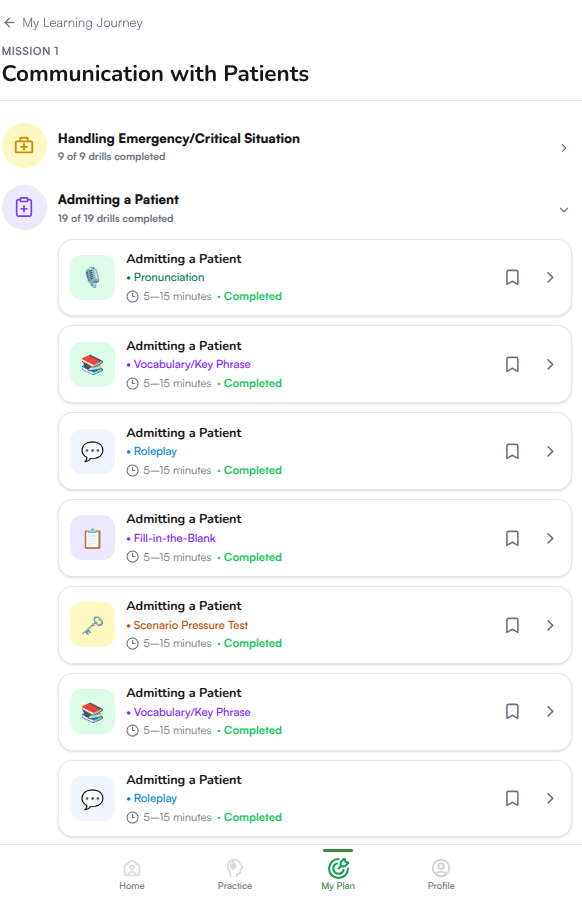
Task: Click the Admitting a Patient section heading
Action: (119, 200)
